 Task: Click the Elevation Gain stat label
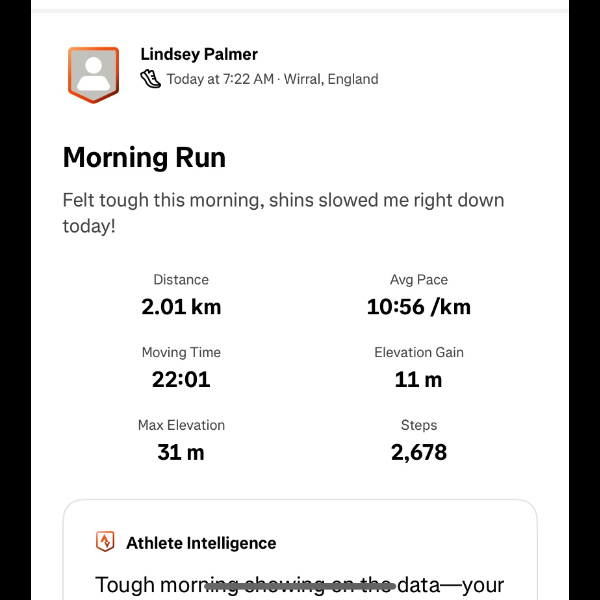click(419, 352)
